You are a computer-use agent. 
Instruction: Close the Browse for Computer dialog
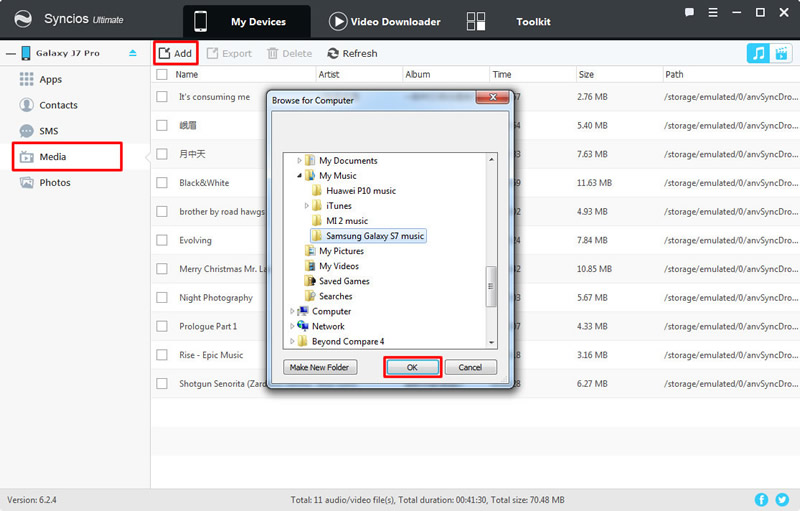pos(492,97)
